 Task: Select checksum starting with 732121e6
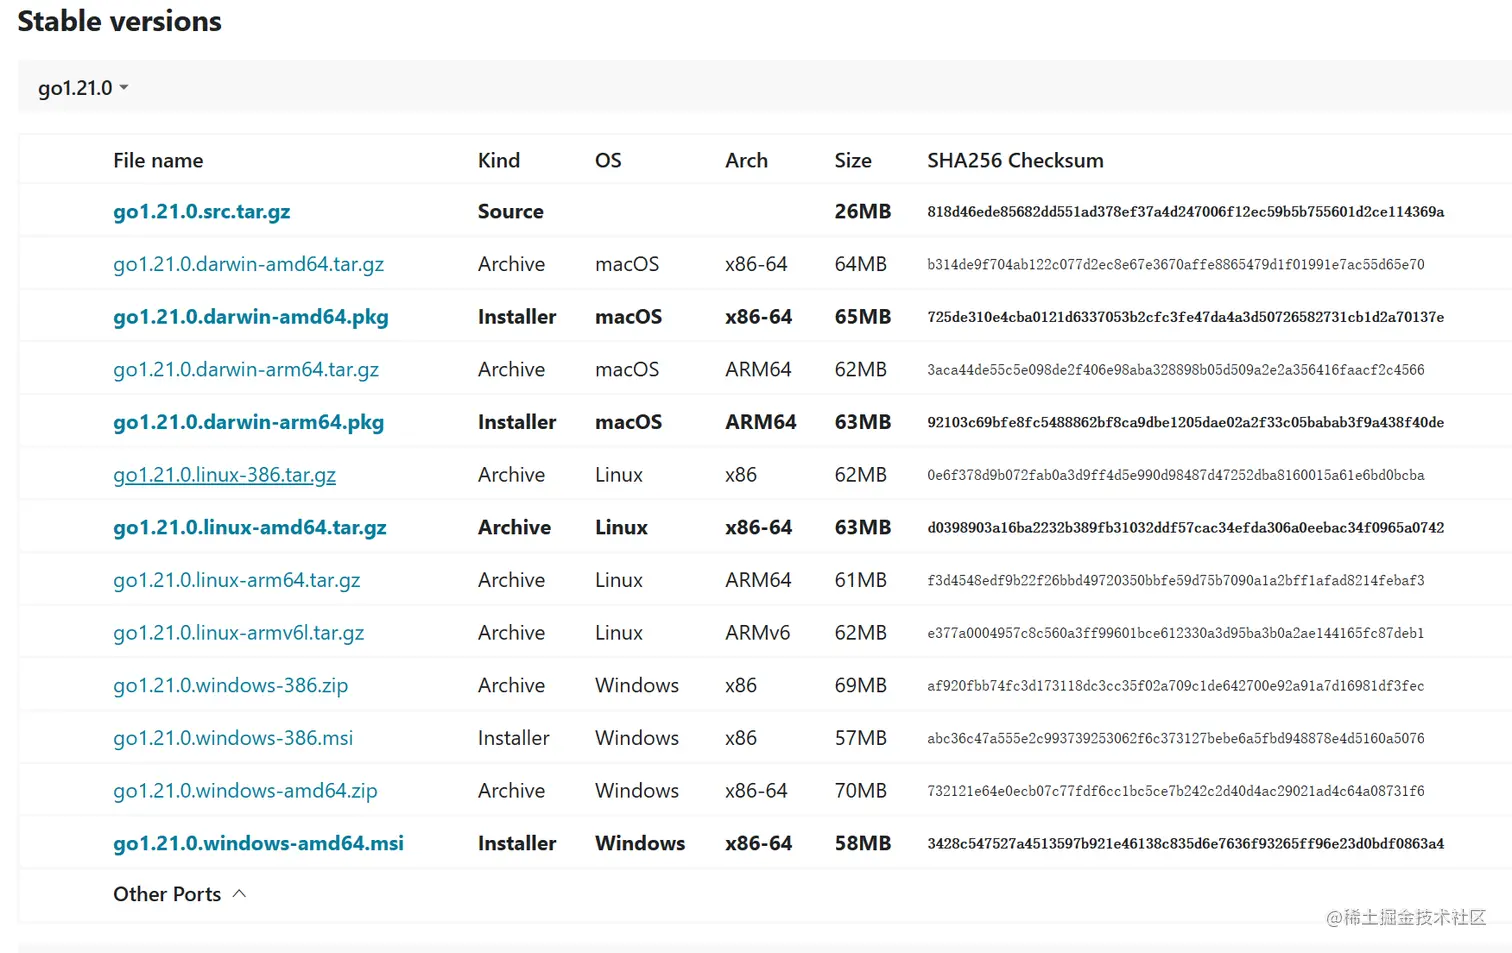tap(1176, 790)
